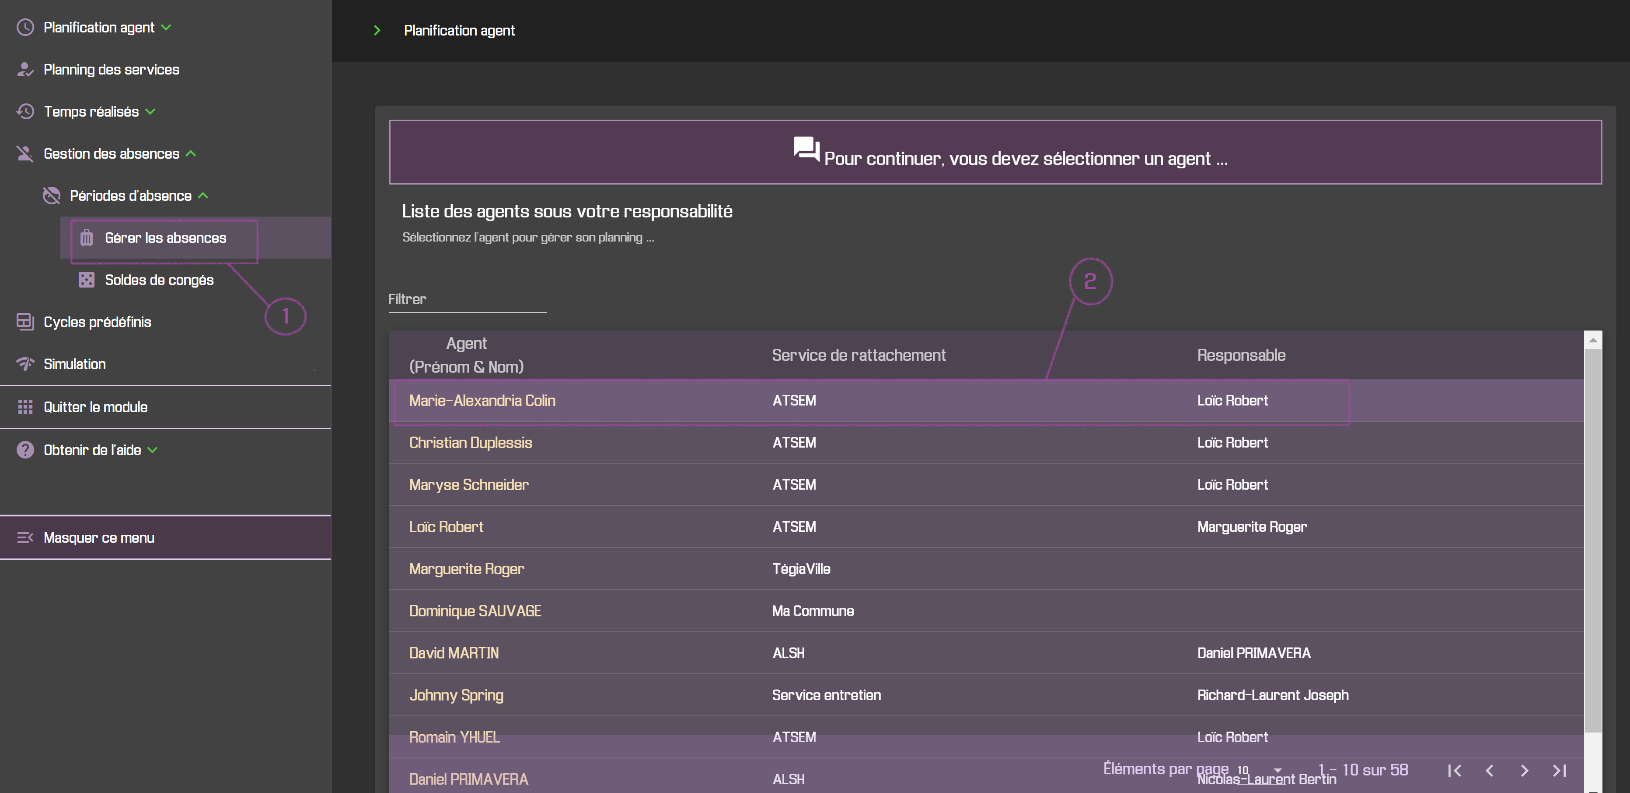Click the Planning des services person icon
Viewport: 1630px width, 793px height.
(25, 70)
